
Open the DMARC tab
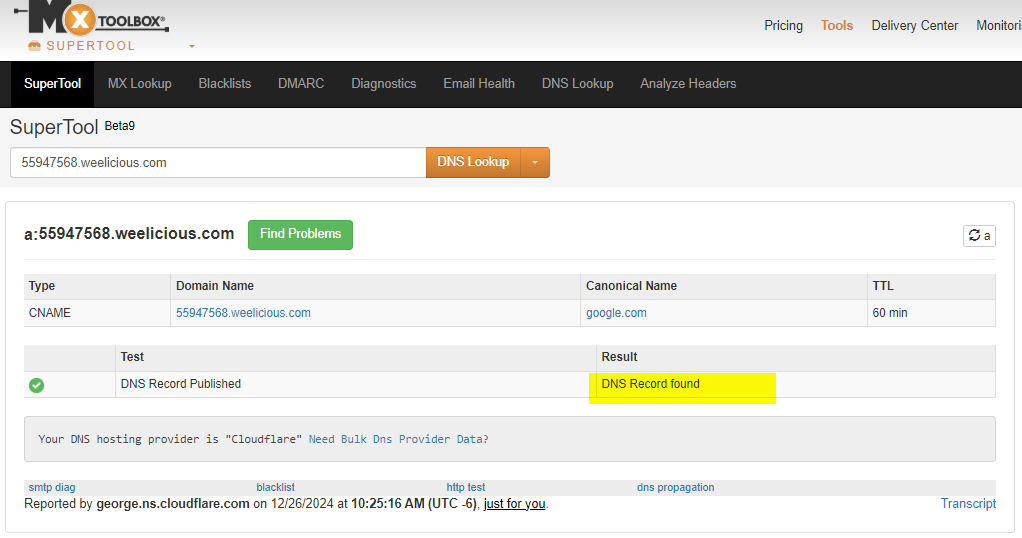[x=301, y=84]
